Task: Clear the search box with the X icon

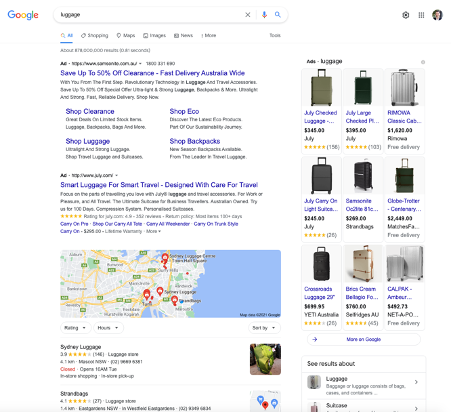Action: [x=248, y=15]
